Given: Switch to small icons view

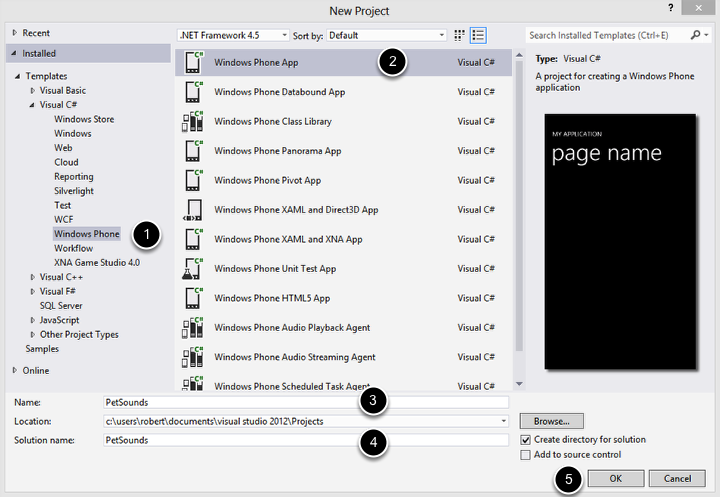Looking at the screenshot, I should pyautogui.click(x=459, y=35).
